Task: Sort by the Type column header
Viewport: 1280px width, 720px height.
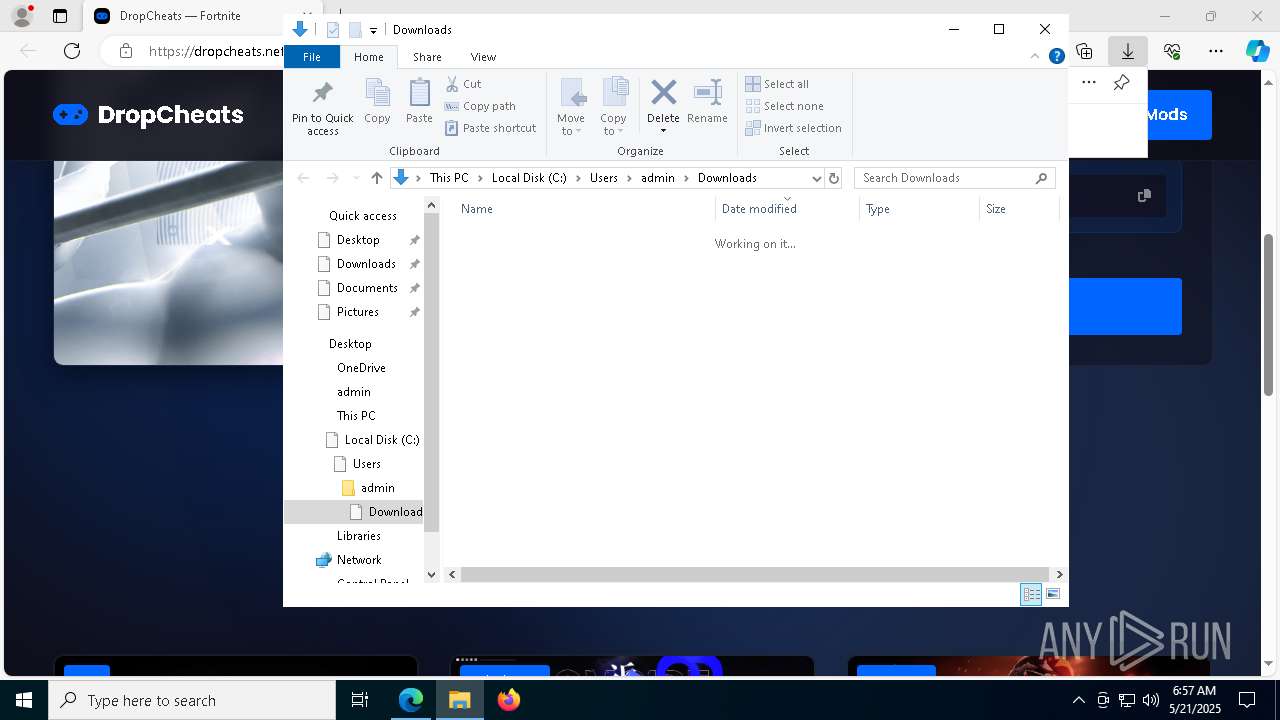Action: click(920, 209)
